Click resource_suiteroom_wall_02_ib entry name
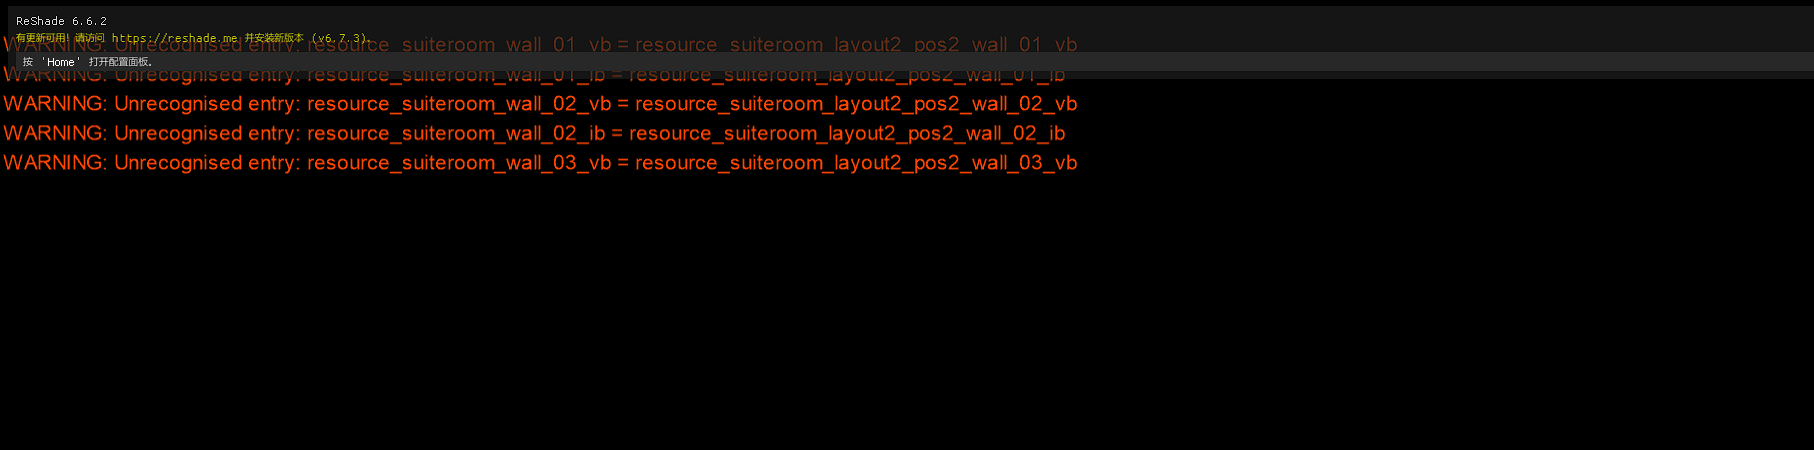Image resolution: width=1814 pixels, height=450 pixels. click(456, 133)
